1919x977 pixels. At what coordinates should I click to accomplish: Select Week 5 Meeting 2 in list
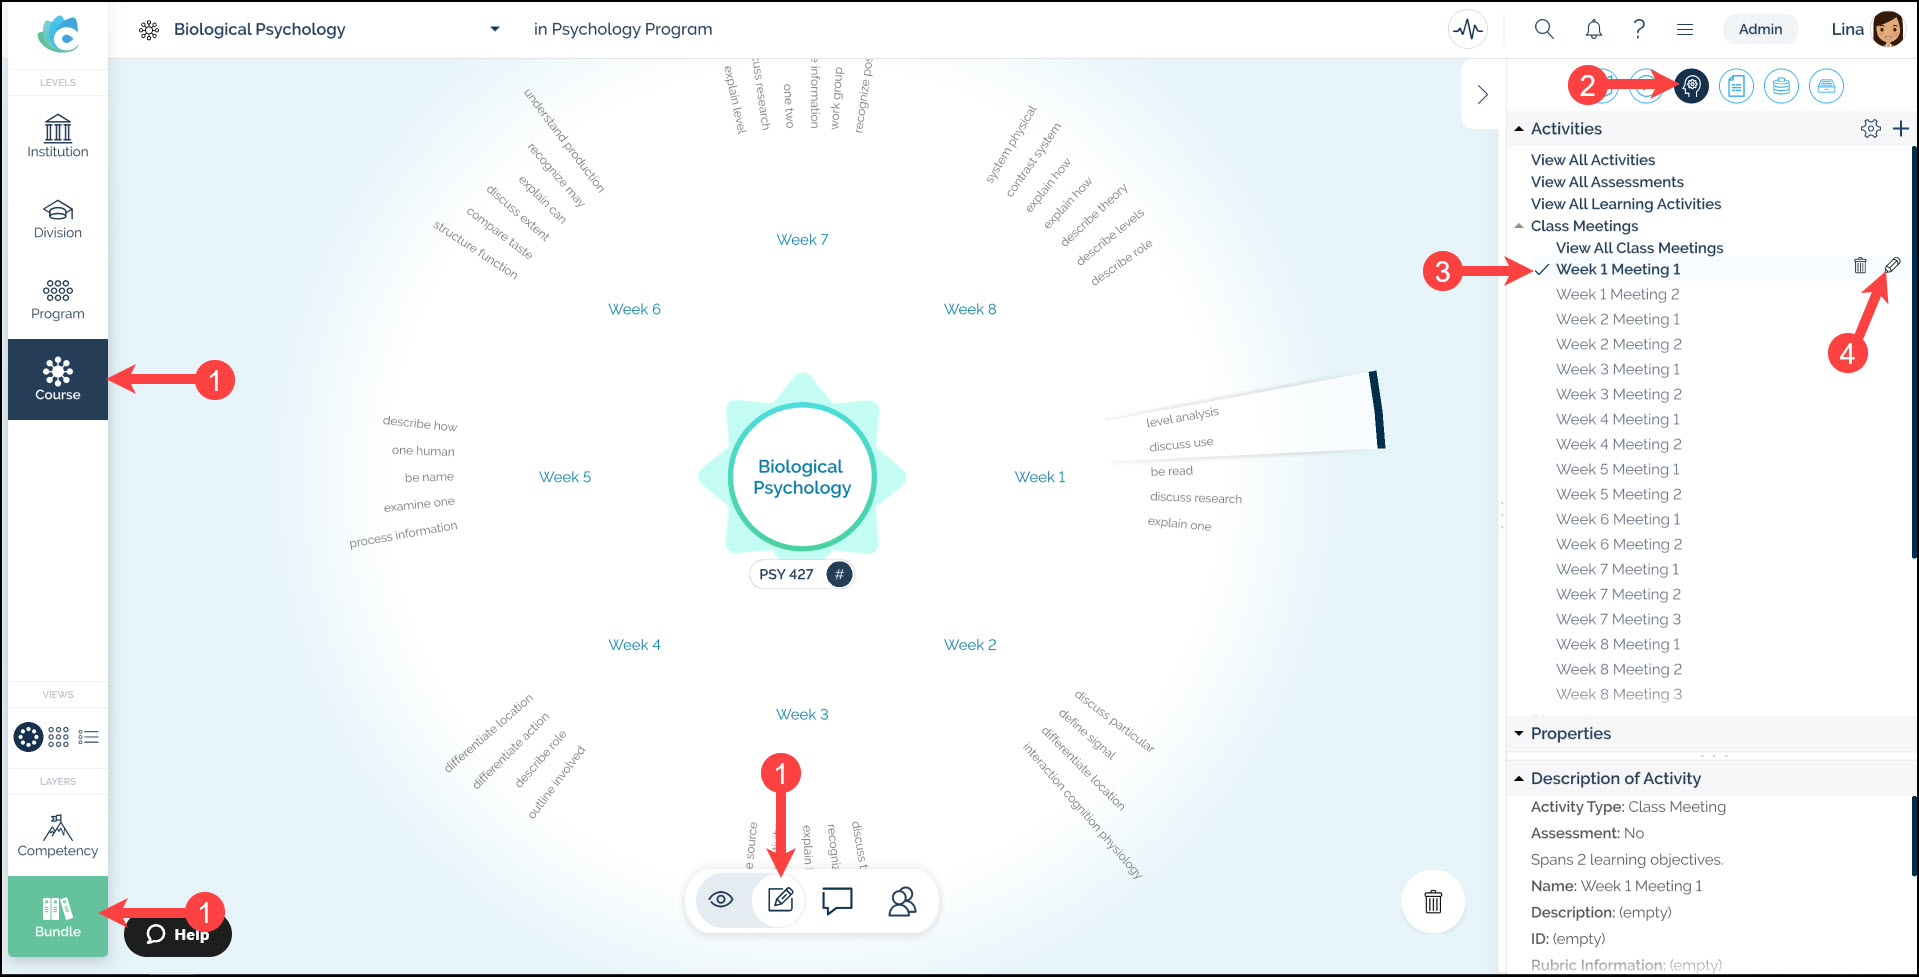tap(1618, 494)
